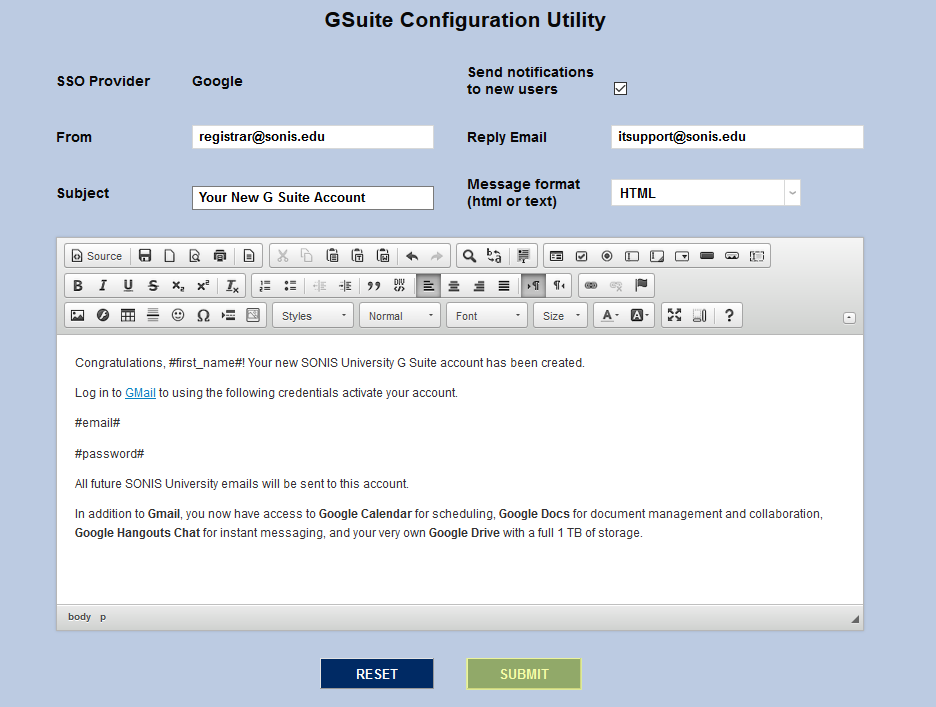The height and width of the screenshot is (707, 936).
Task: Toggle bold formatting in editor
Action: (78, 286)
